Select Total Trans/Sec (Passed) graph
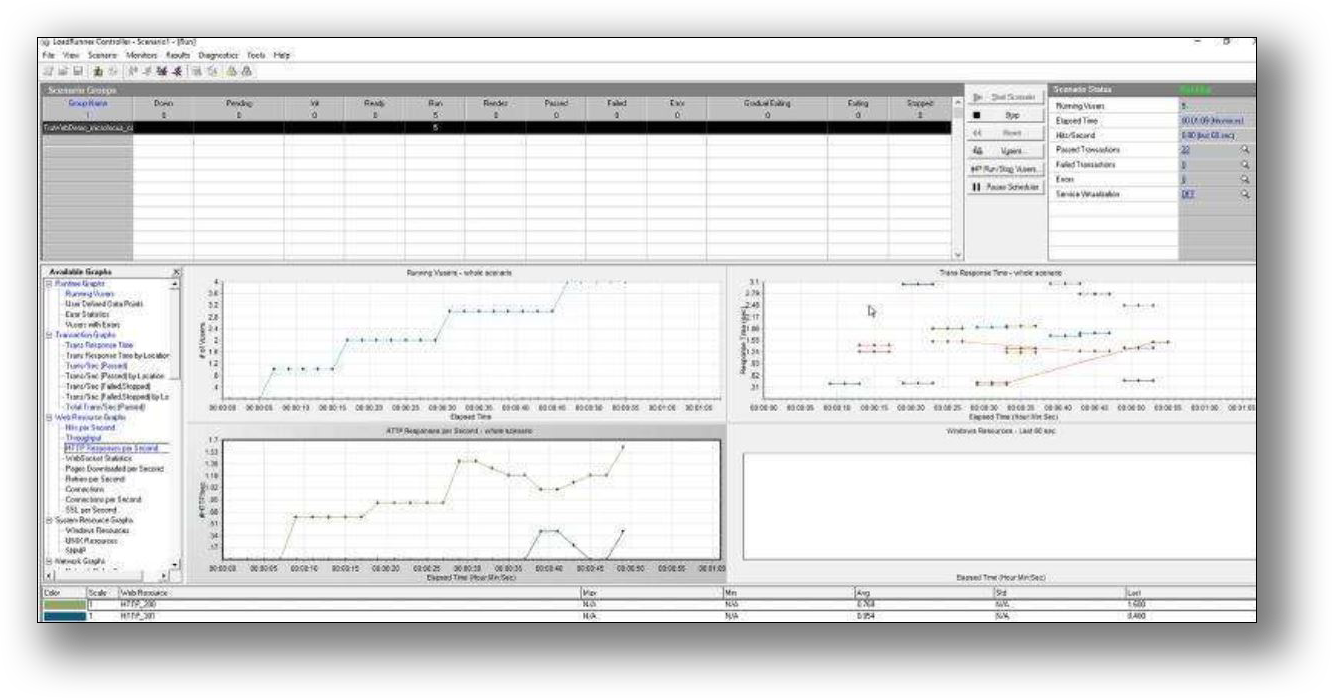 pyautogui.click(x=104, y=406)
